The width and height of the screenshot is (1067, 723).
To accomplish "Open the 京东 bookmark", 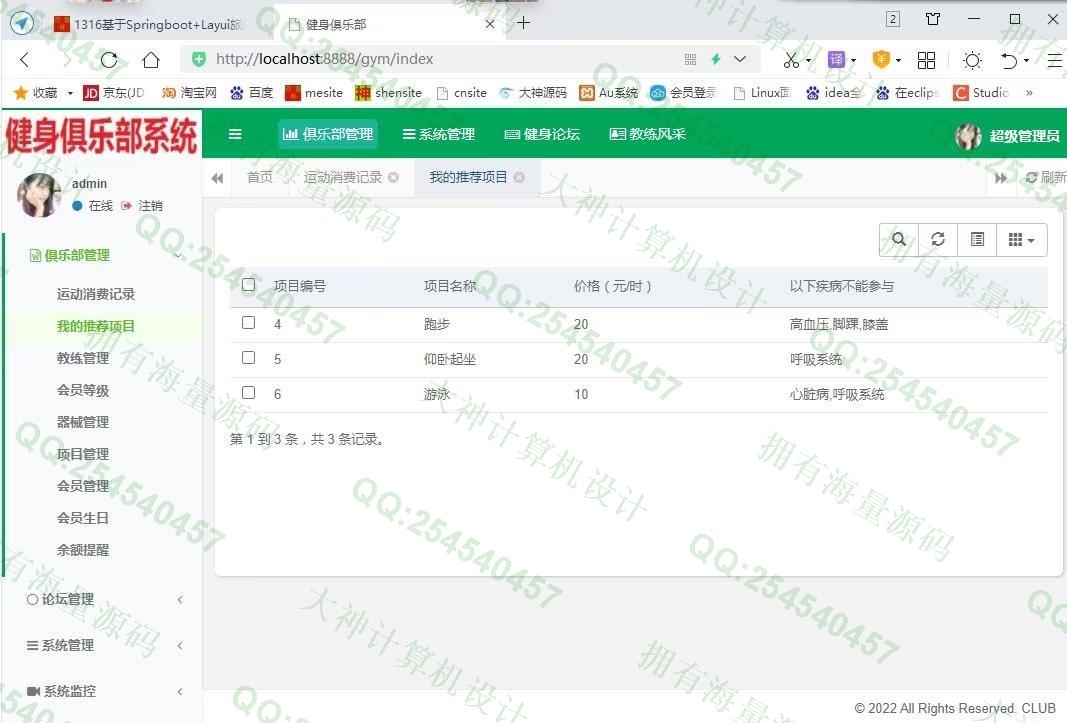I will (114, 93).
